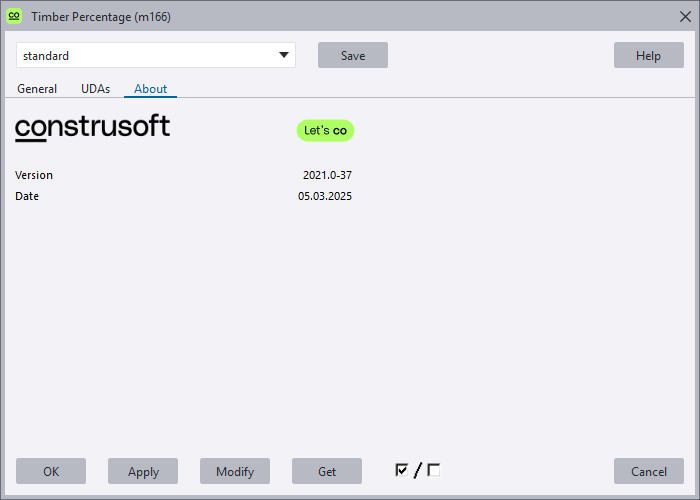The width and height of the screenshot is (700, 500).
Task: Cancel the dialog
Action: click(649, 471)
